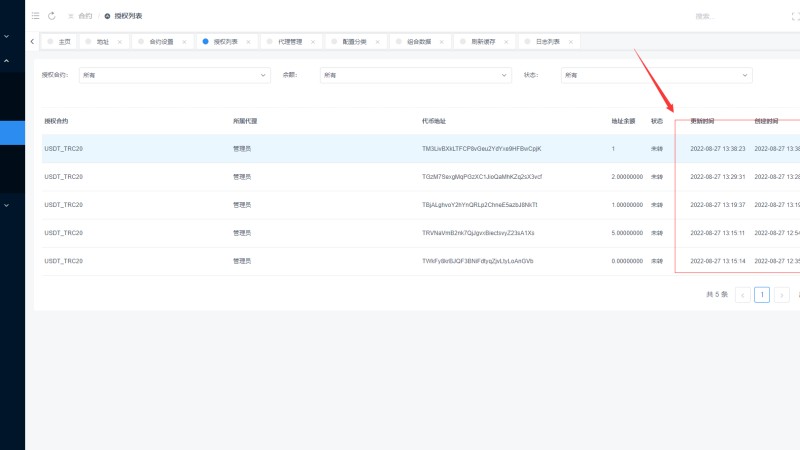Screen dimensions: 800x450
Task: Click the 合约 breadcrumb link
Action: pos(85,16)
